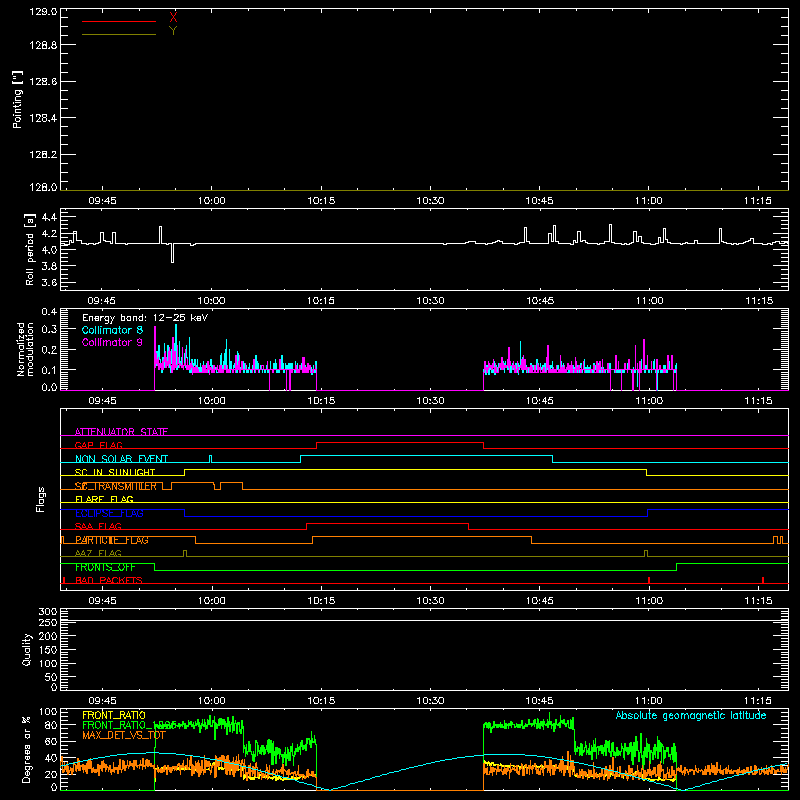Click the 150 Quality tick label
The width and height of the screenshot is (800, 800).
click(x=47, y=650)
